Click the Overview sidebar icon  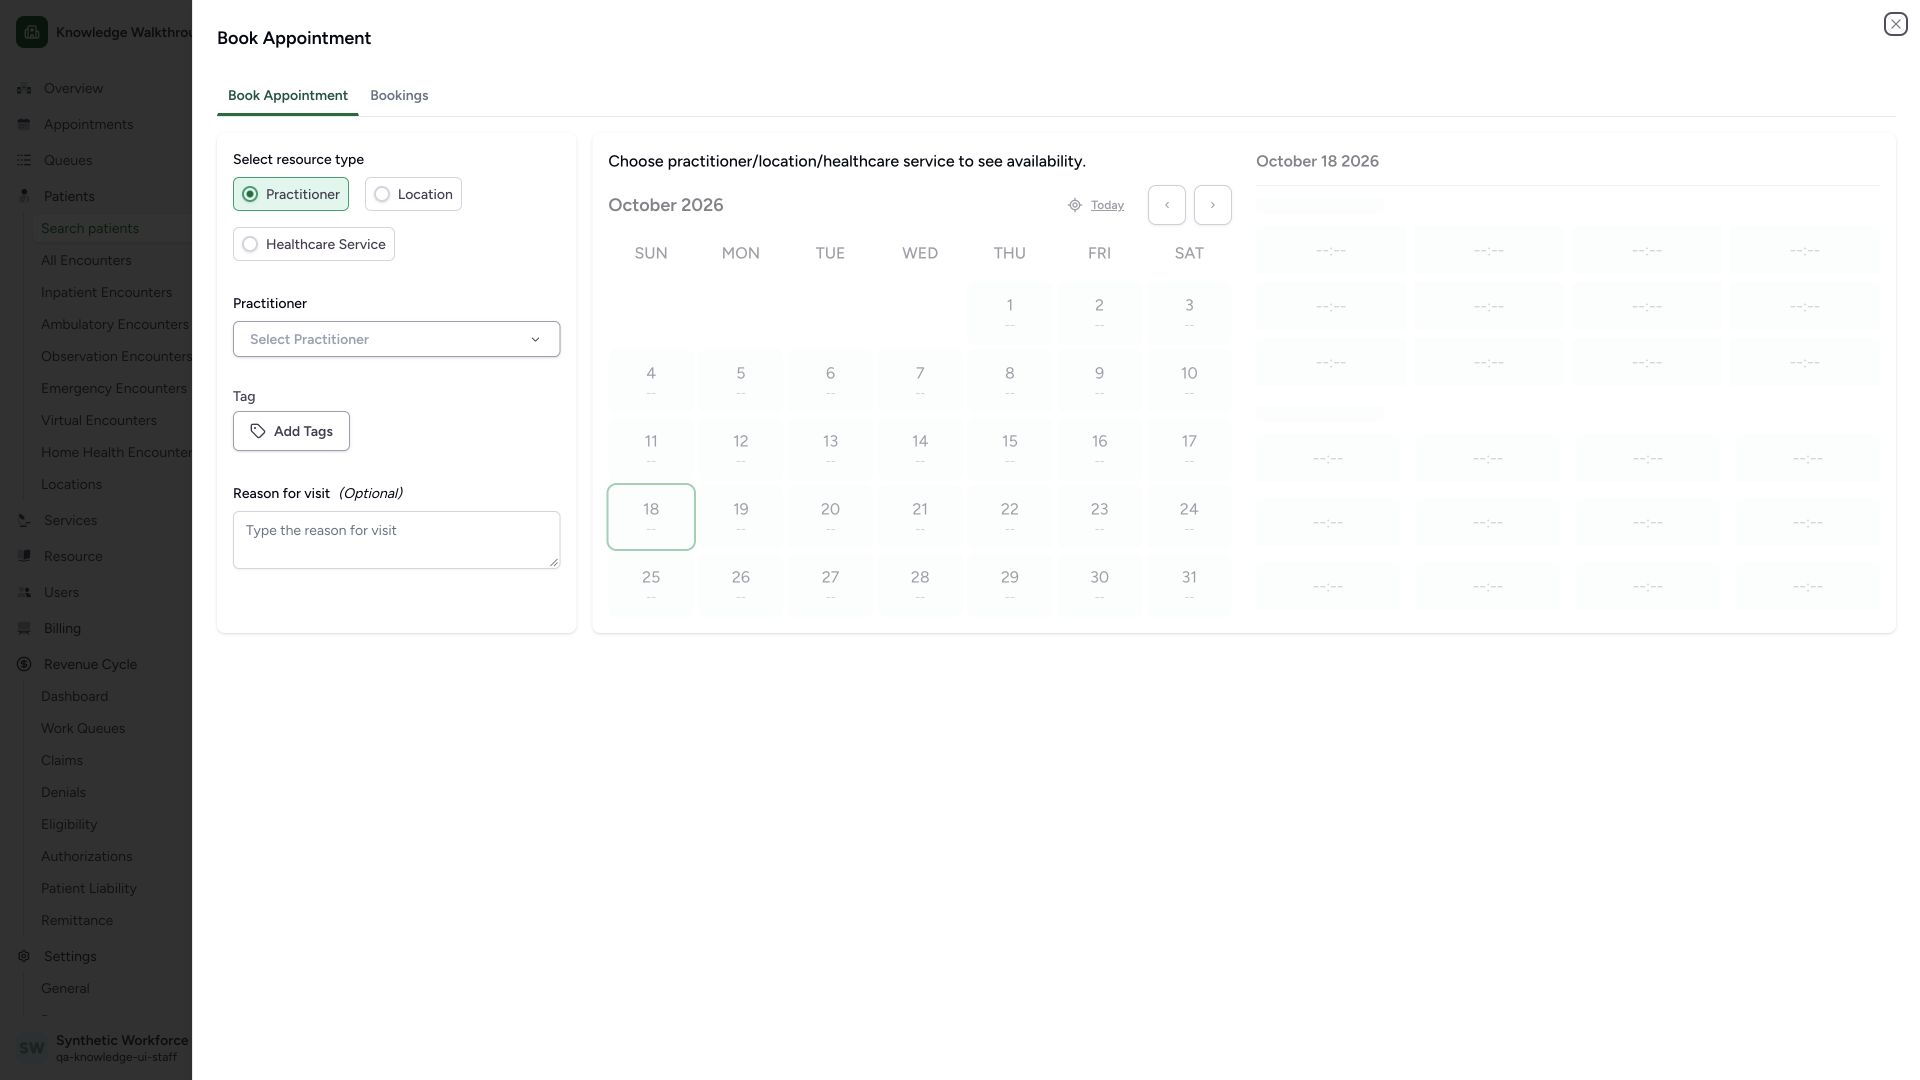tap(24, 88)
